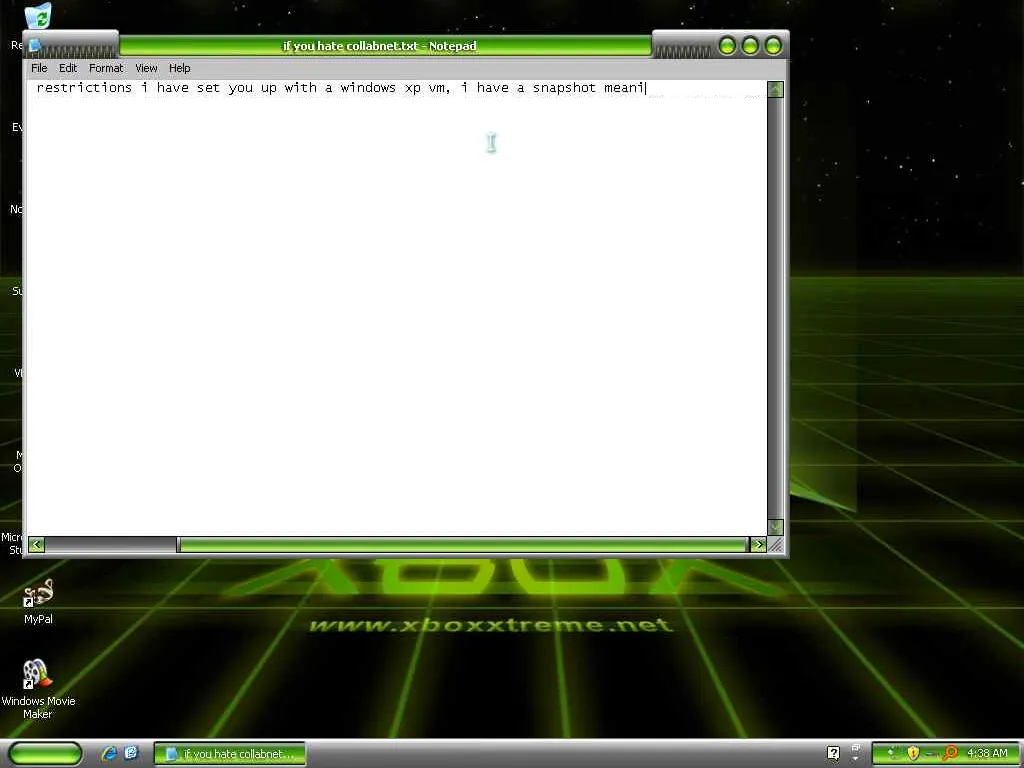The height and width of the screenshot is (768, 1024).
Task: Open the Help menu
Action: click(x=180, y=68)
